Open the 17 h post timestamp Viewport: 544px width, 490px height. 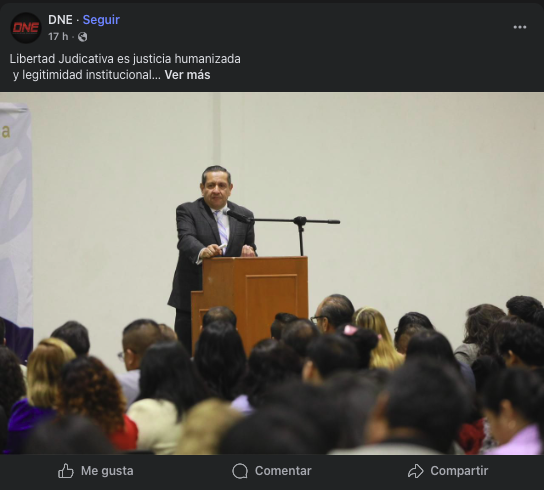(x=58, y=36)
